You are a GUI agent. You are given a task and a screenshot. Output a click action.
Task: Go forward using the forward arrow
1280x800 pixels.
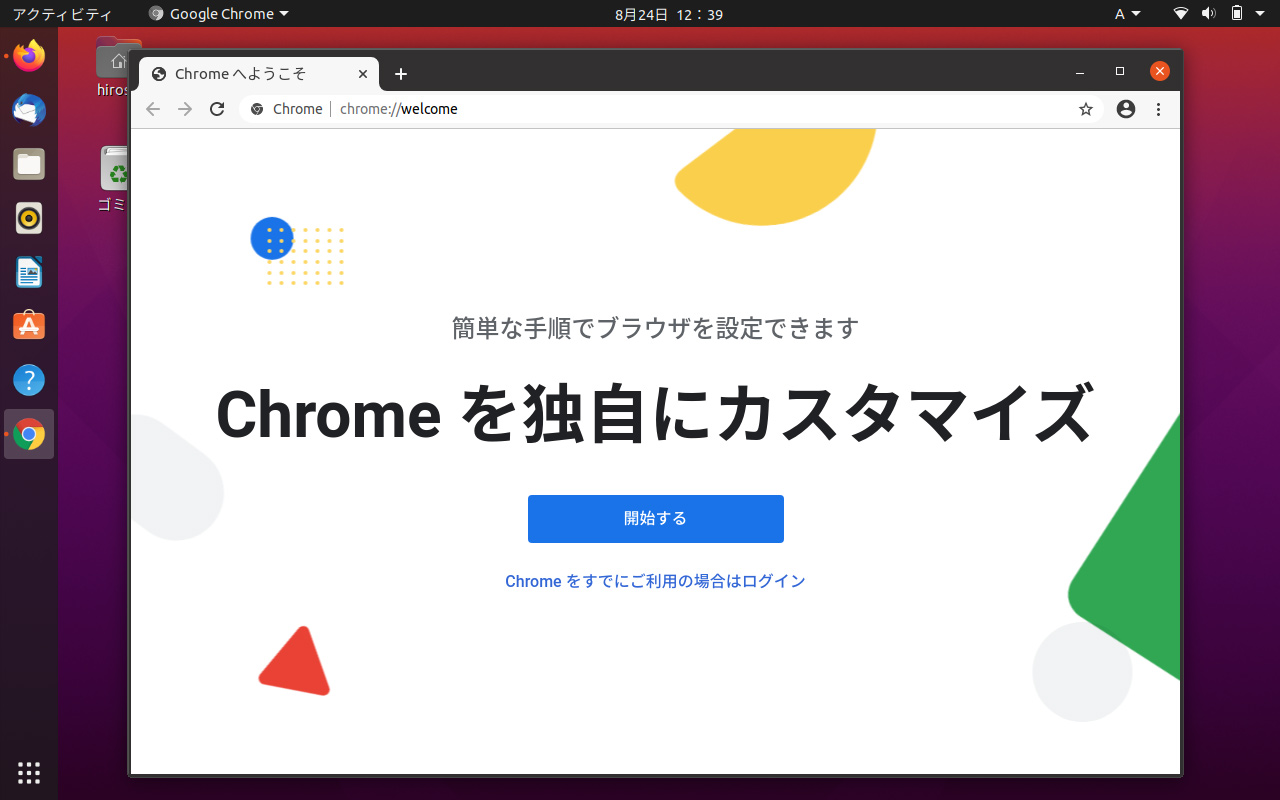point(185,109)
